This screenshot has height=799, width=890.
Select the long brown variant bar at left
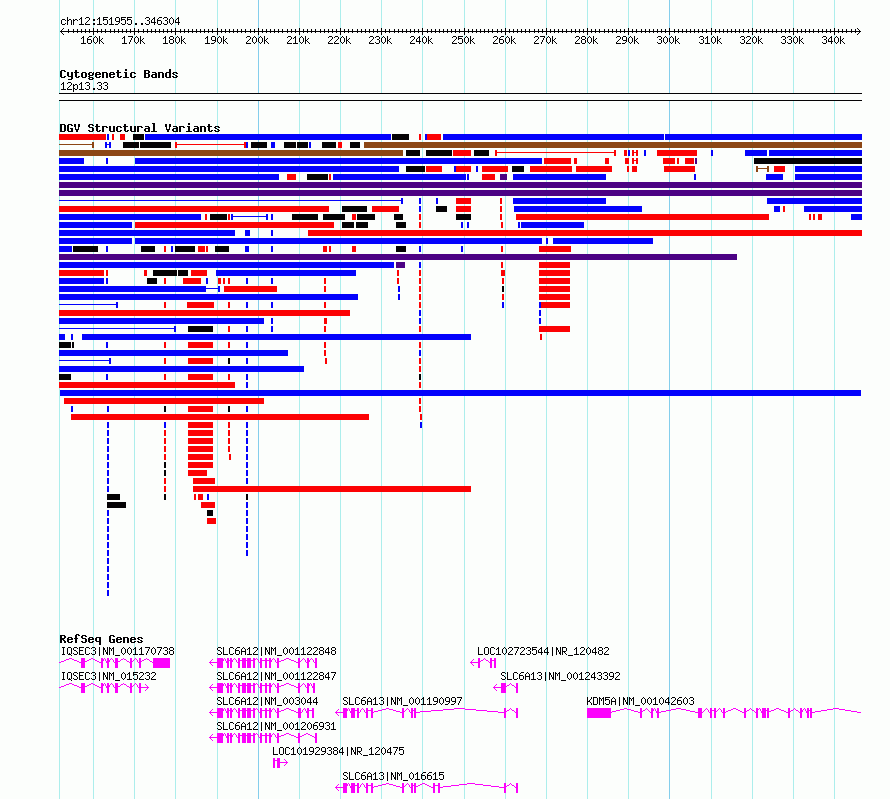[x=231, y=153]
